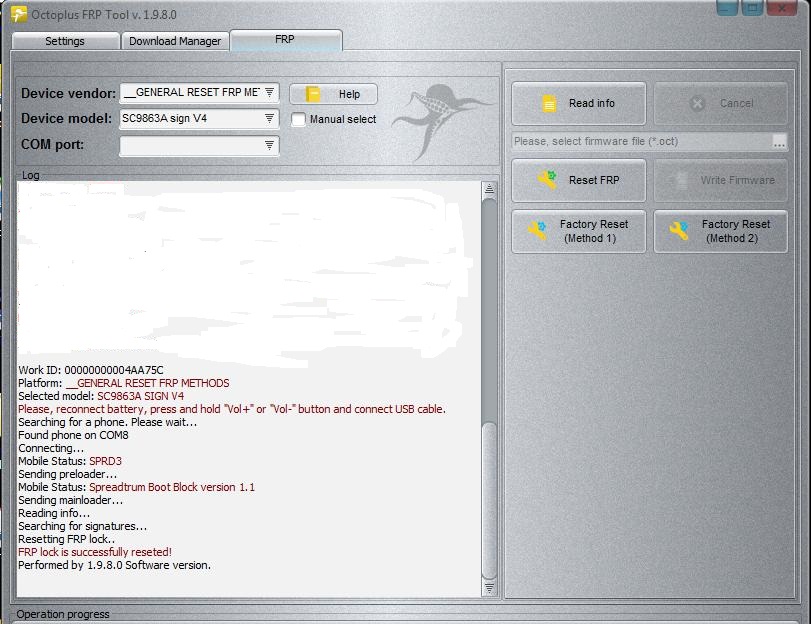Click the 'Found phone on COM8' log line
Viewport: 811px width, 624px height.
coord(73,435)
